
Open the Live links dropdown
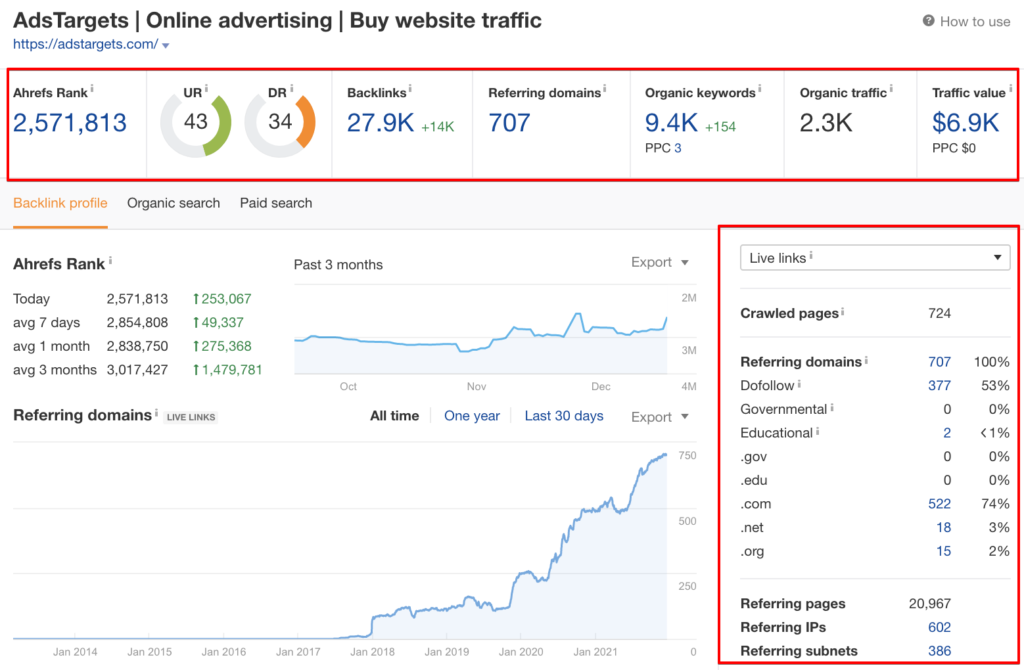(x=874, y=258)
